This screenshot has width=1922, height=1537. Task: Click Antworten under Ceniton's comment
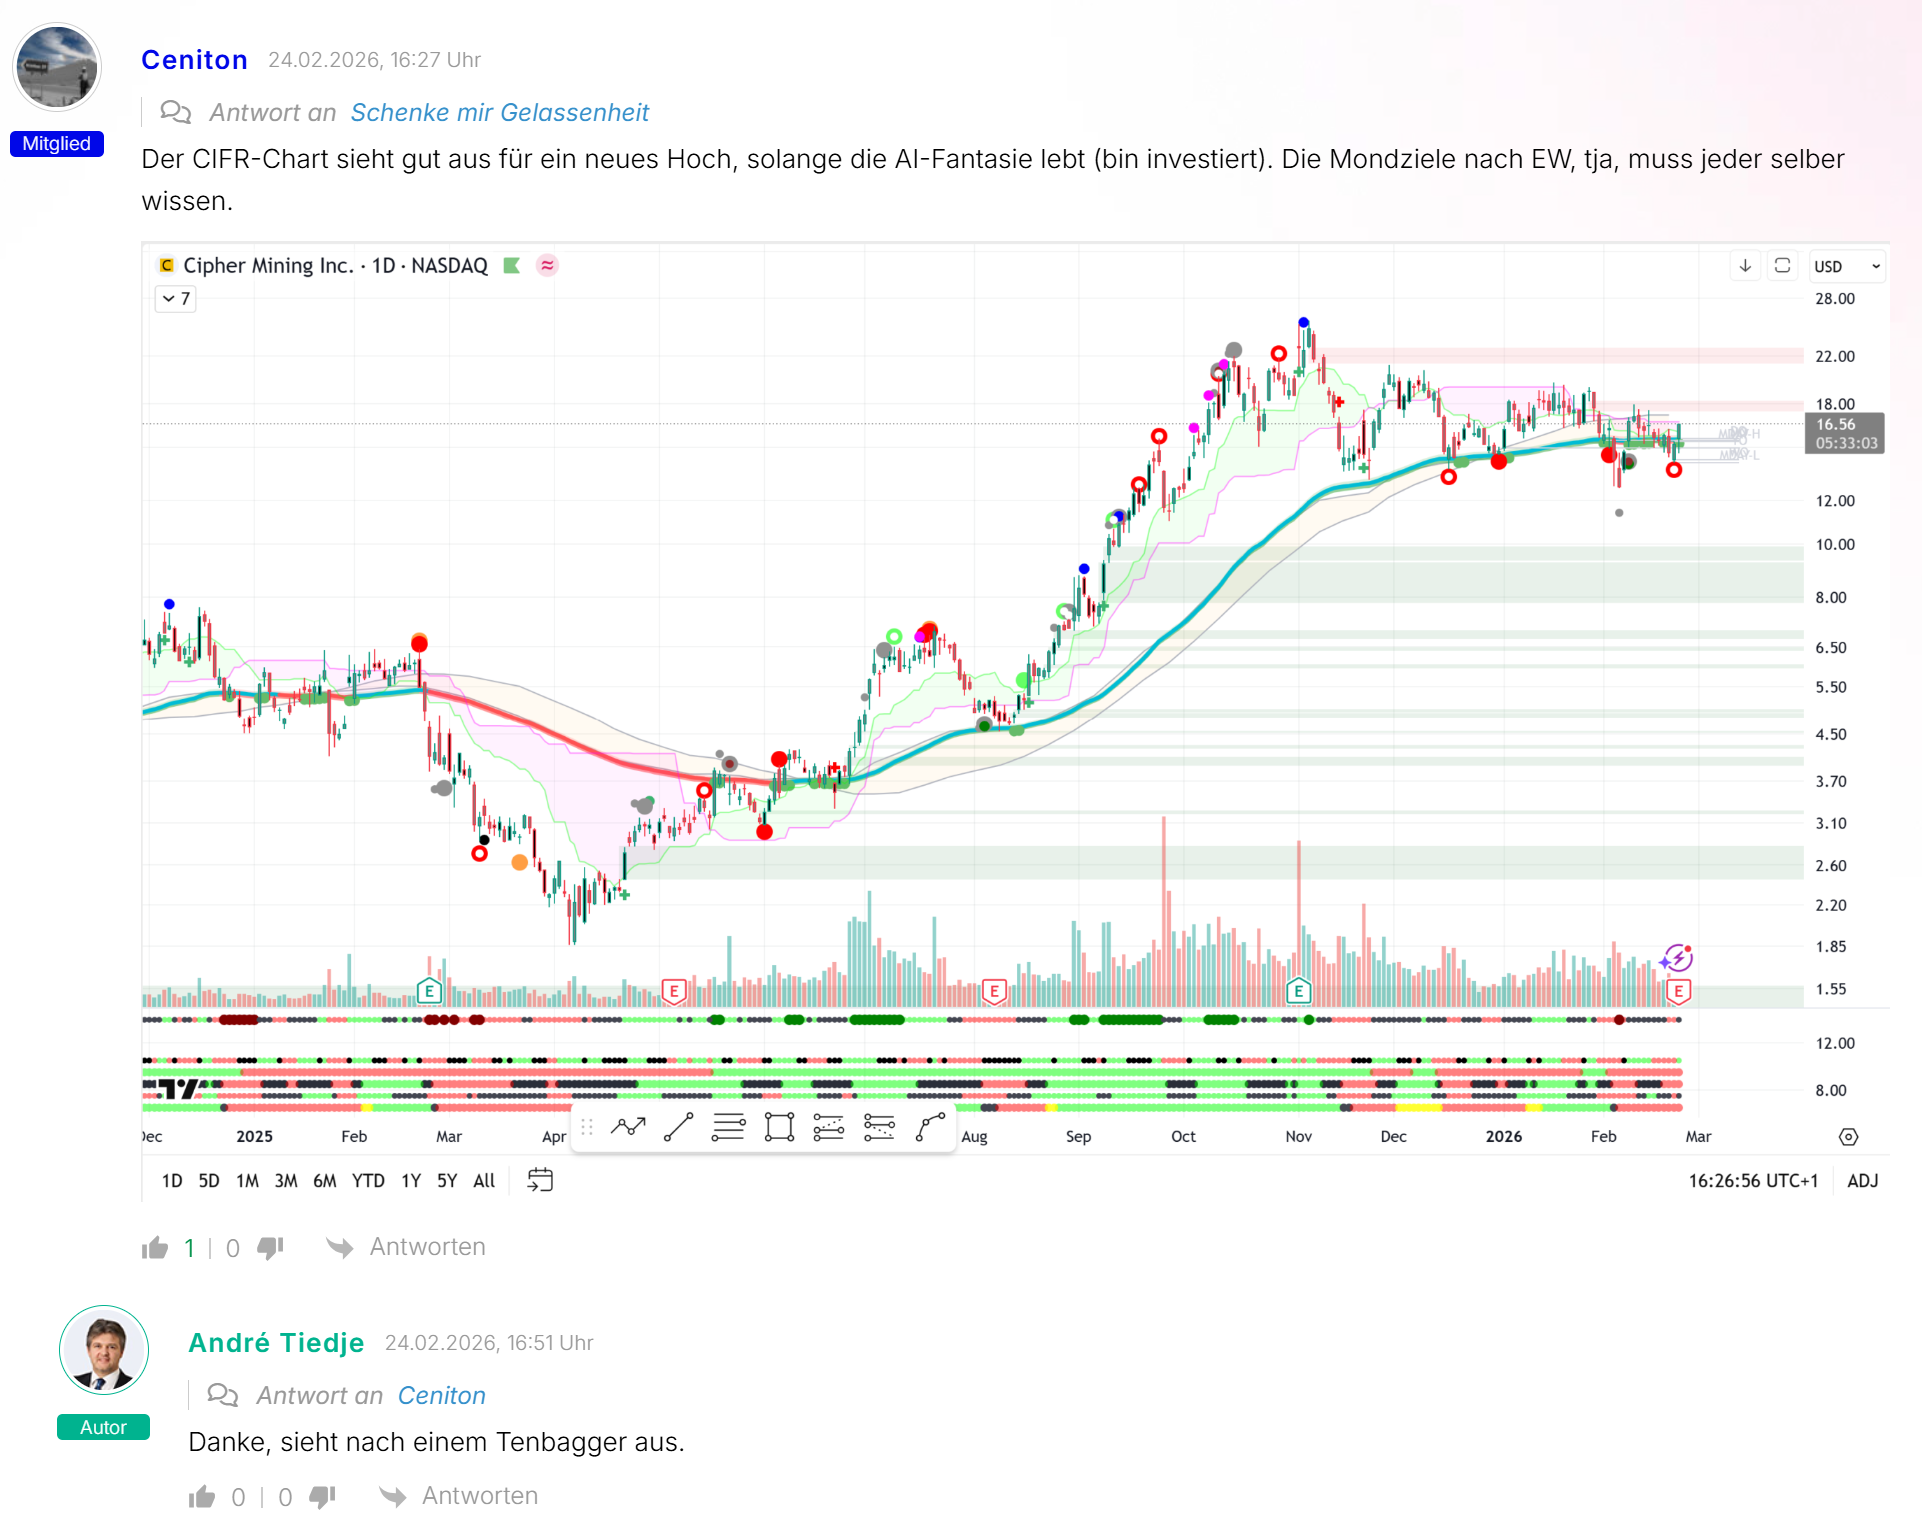(x=427, y=1247)
